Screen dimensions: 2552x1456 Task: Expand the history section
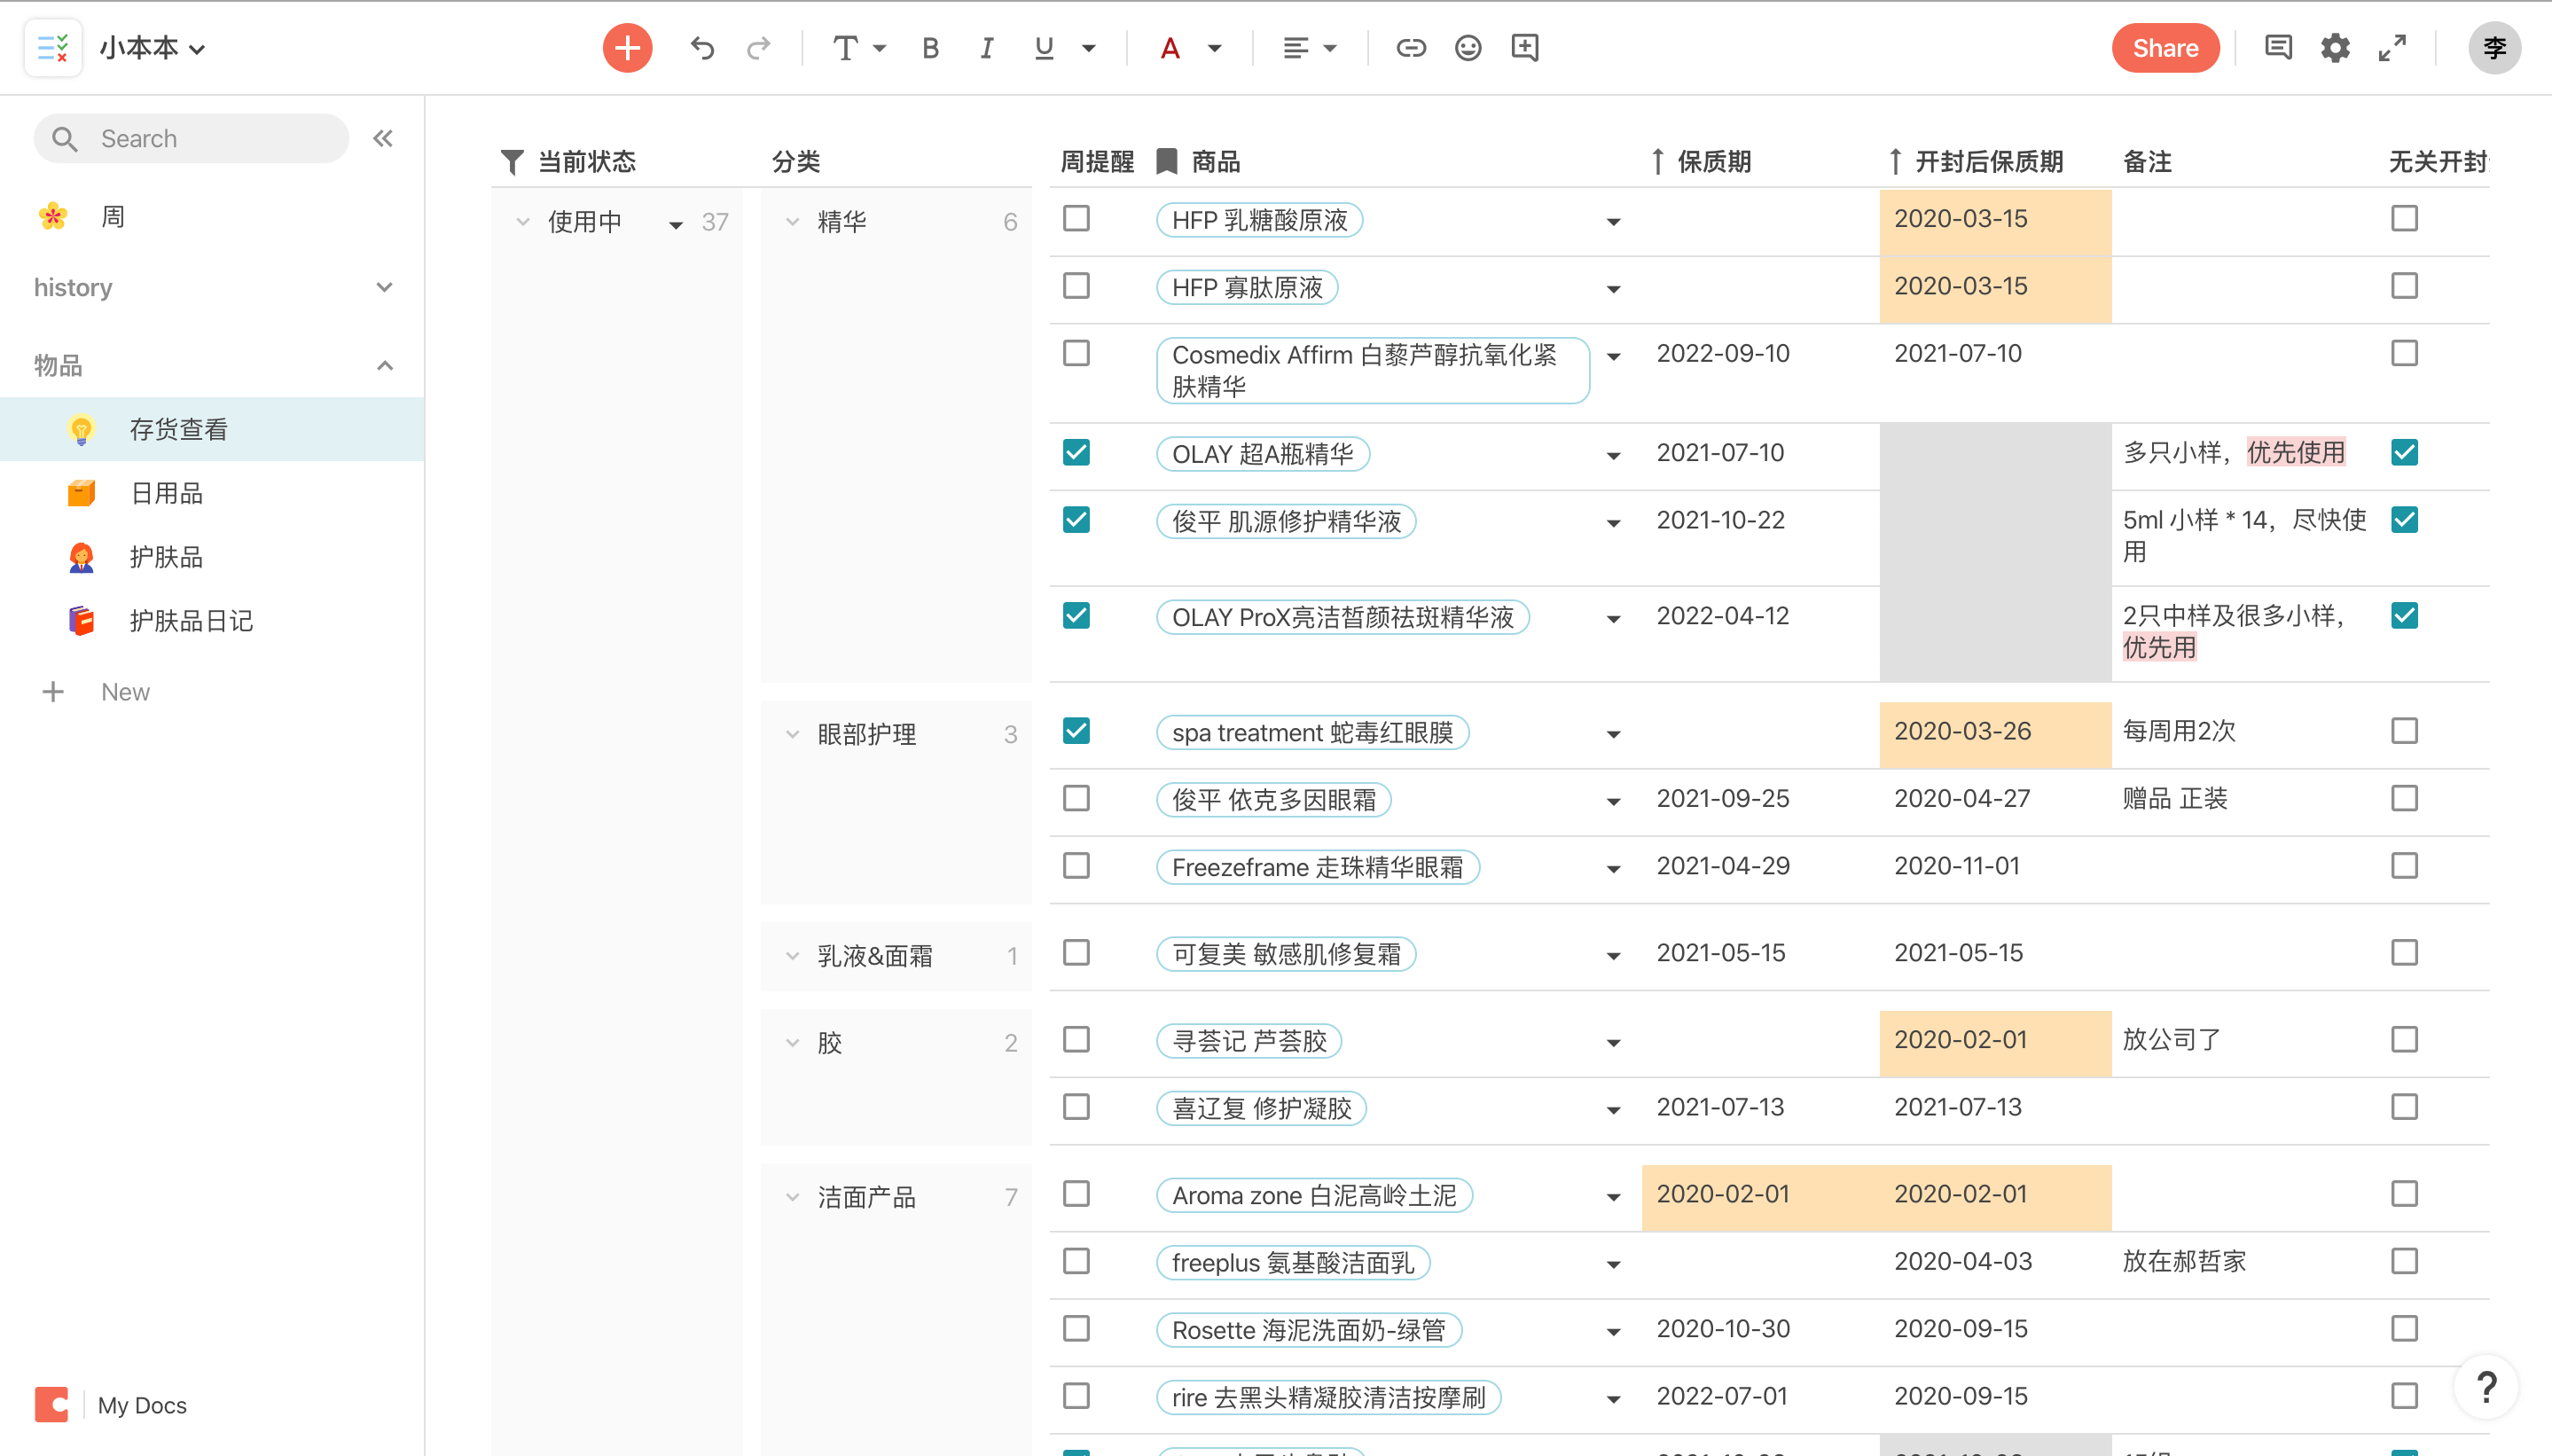tap(384, 287)
